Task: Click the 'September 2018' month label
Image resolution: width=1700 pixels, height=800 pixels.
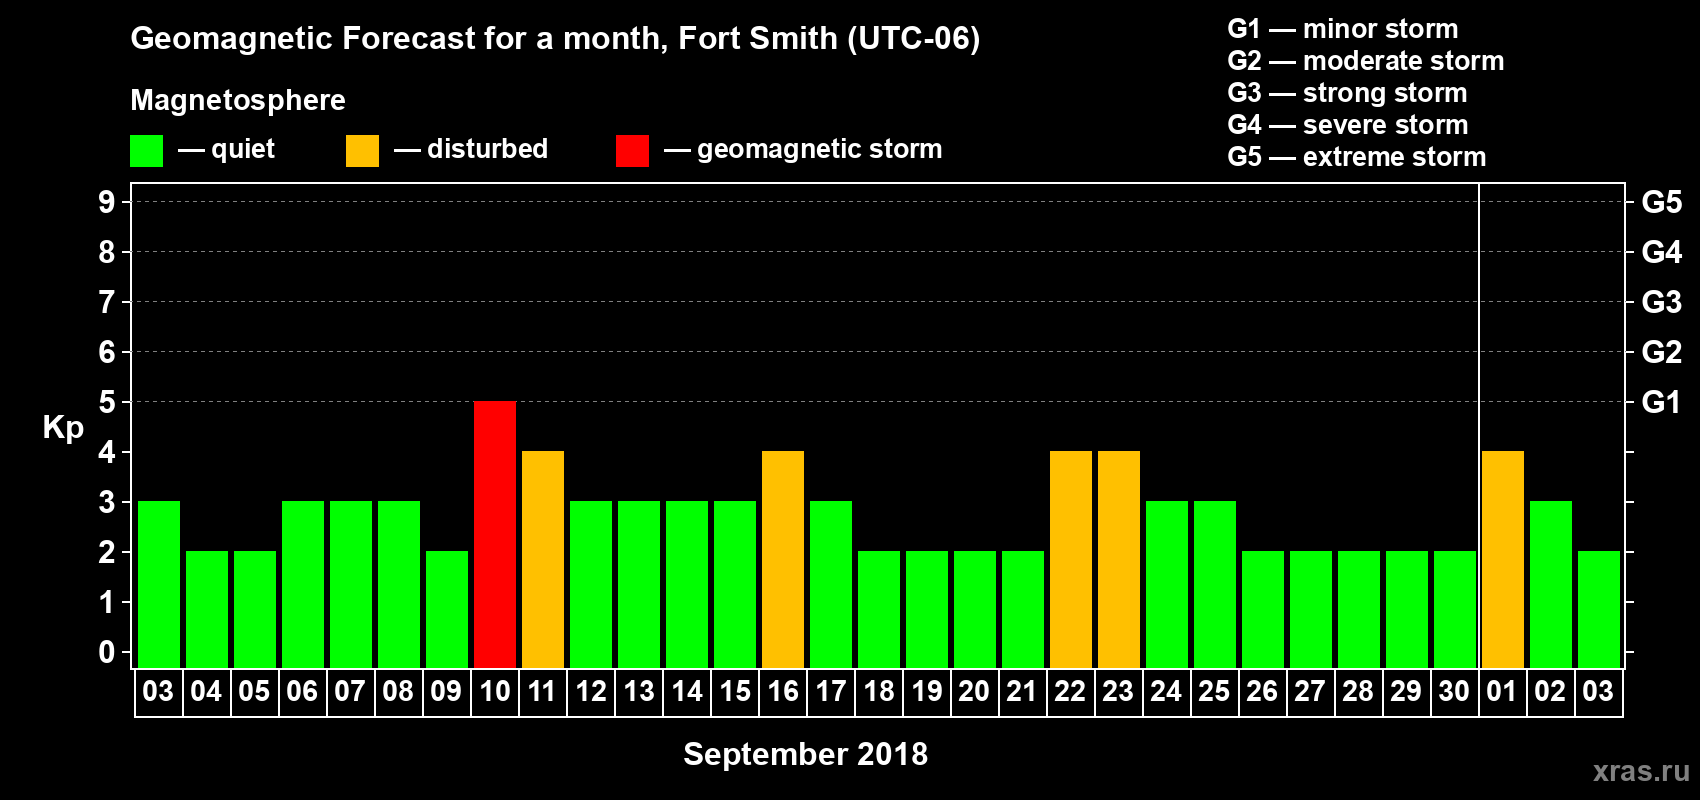Action: pyautogui.click(x=806, y=754)
